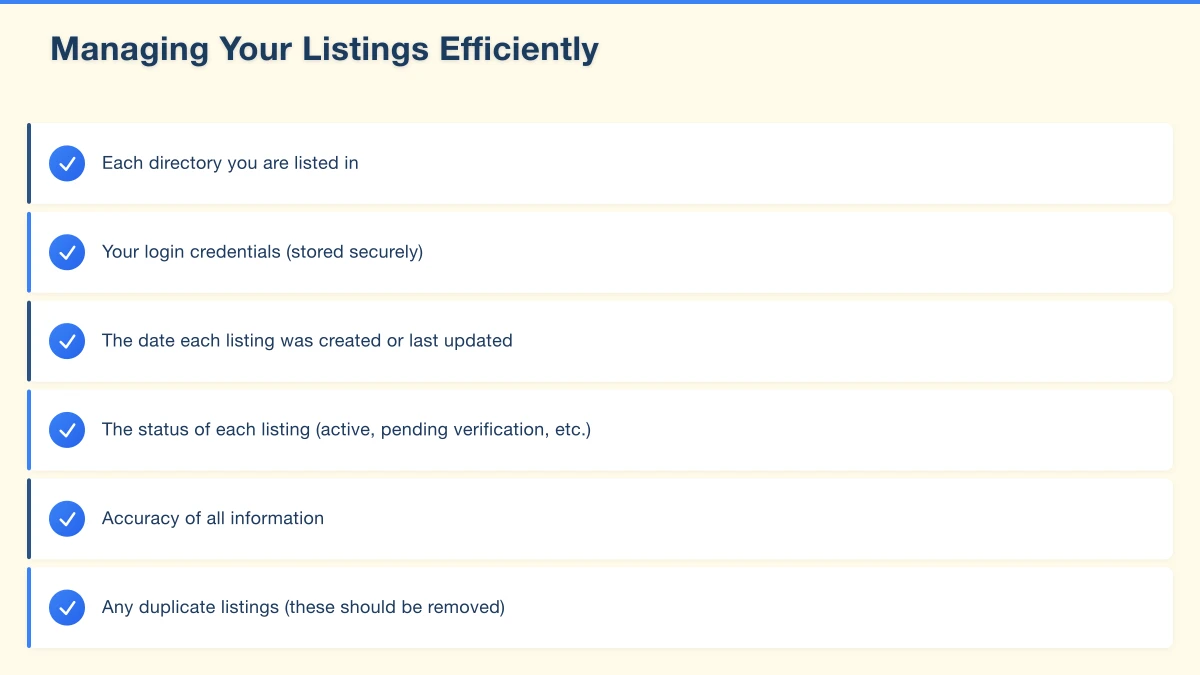Click the 'Each directory you are listed in' text
This screenshot has width=1200, height=675.
[230, 163]
